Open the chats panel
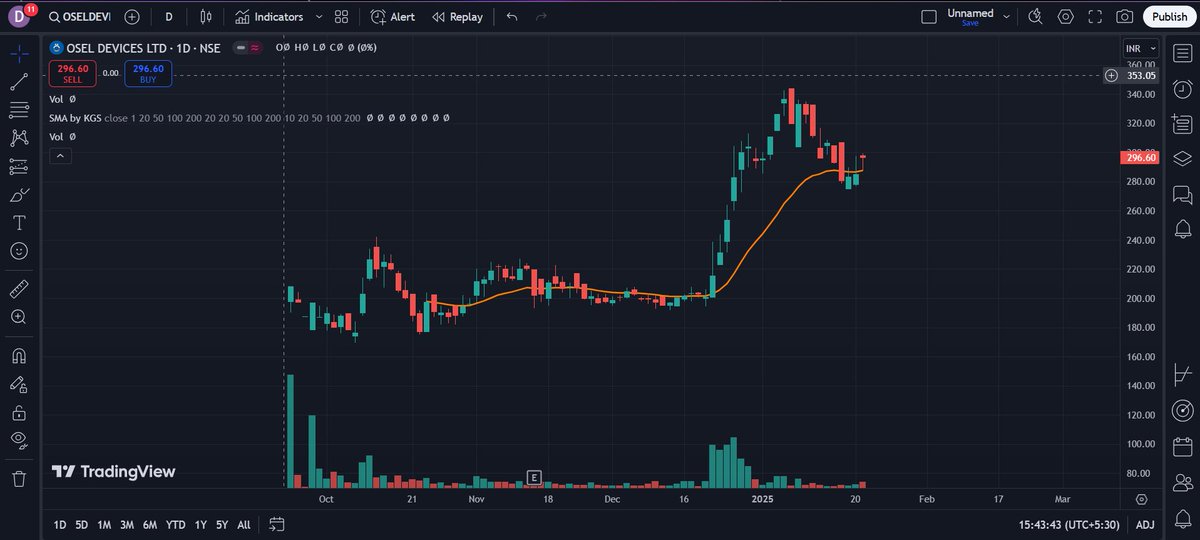This screenshot has height=540, width=1200. point(1182,194)
